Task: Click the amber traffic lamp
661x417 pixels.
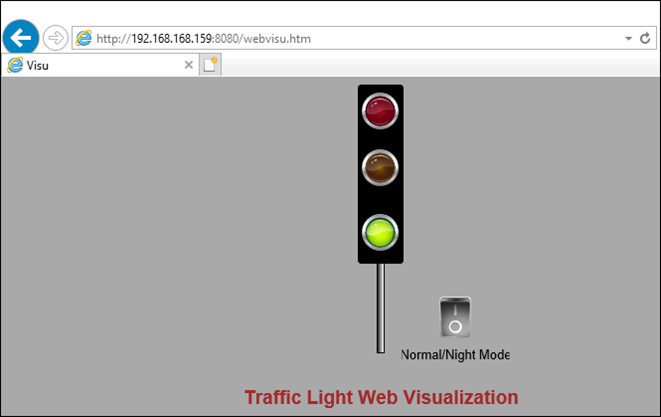Action: click(x=380, y=167)
